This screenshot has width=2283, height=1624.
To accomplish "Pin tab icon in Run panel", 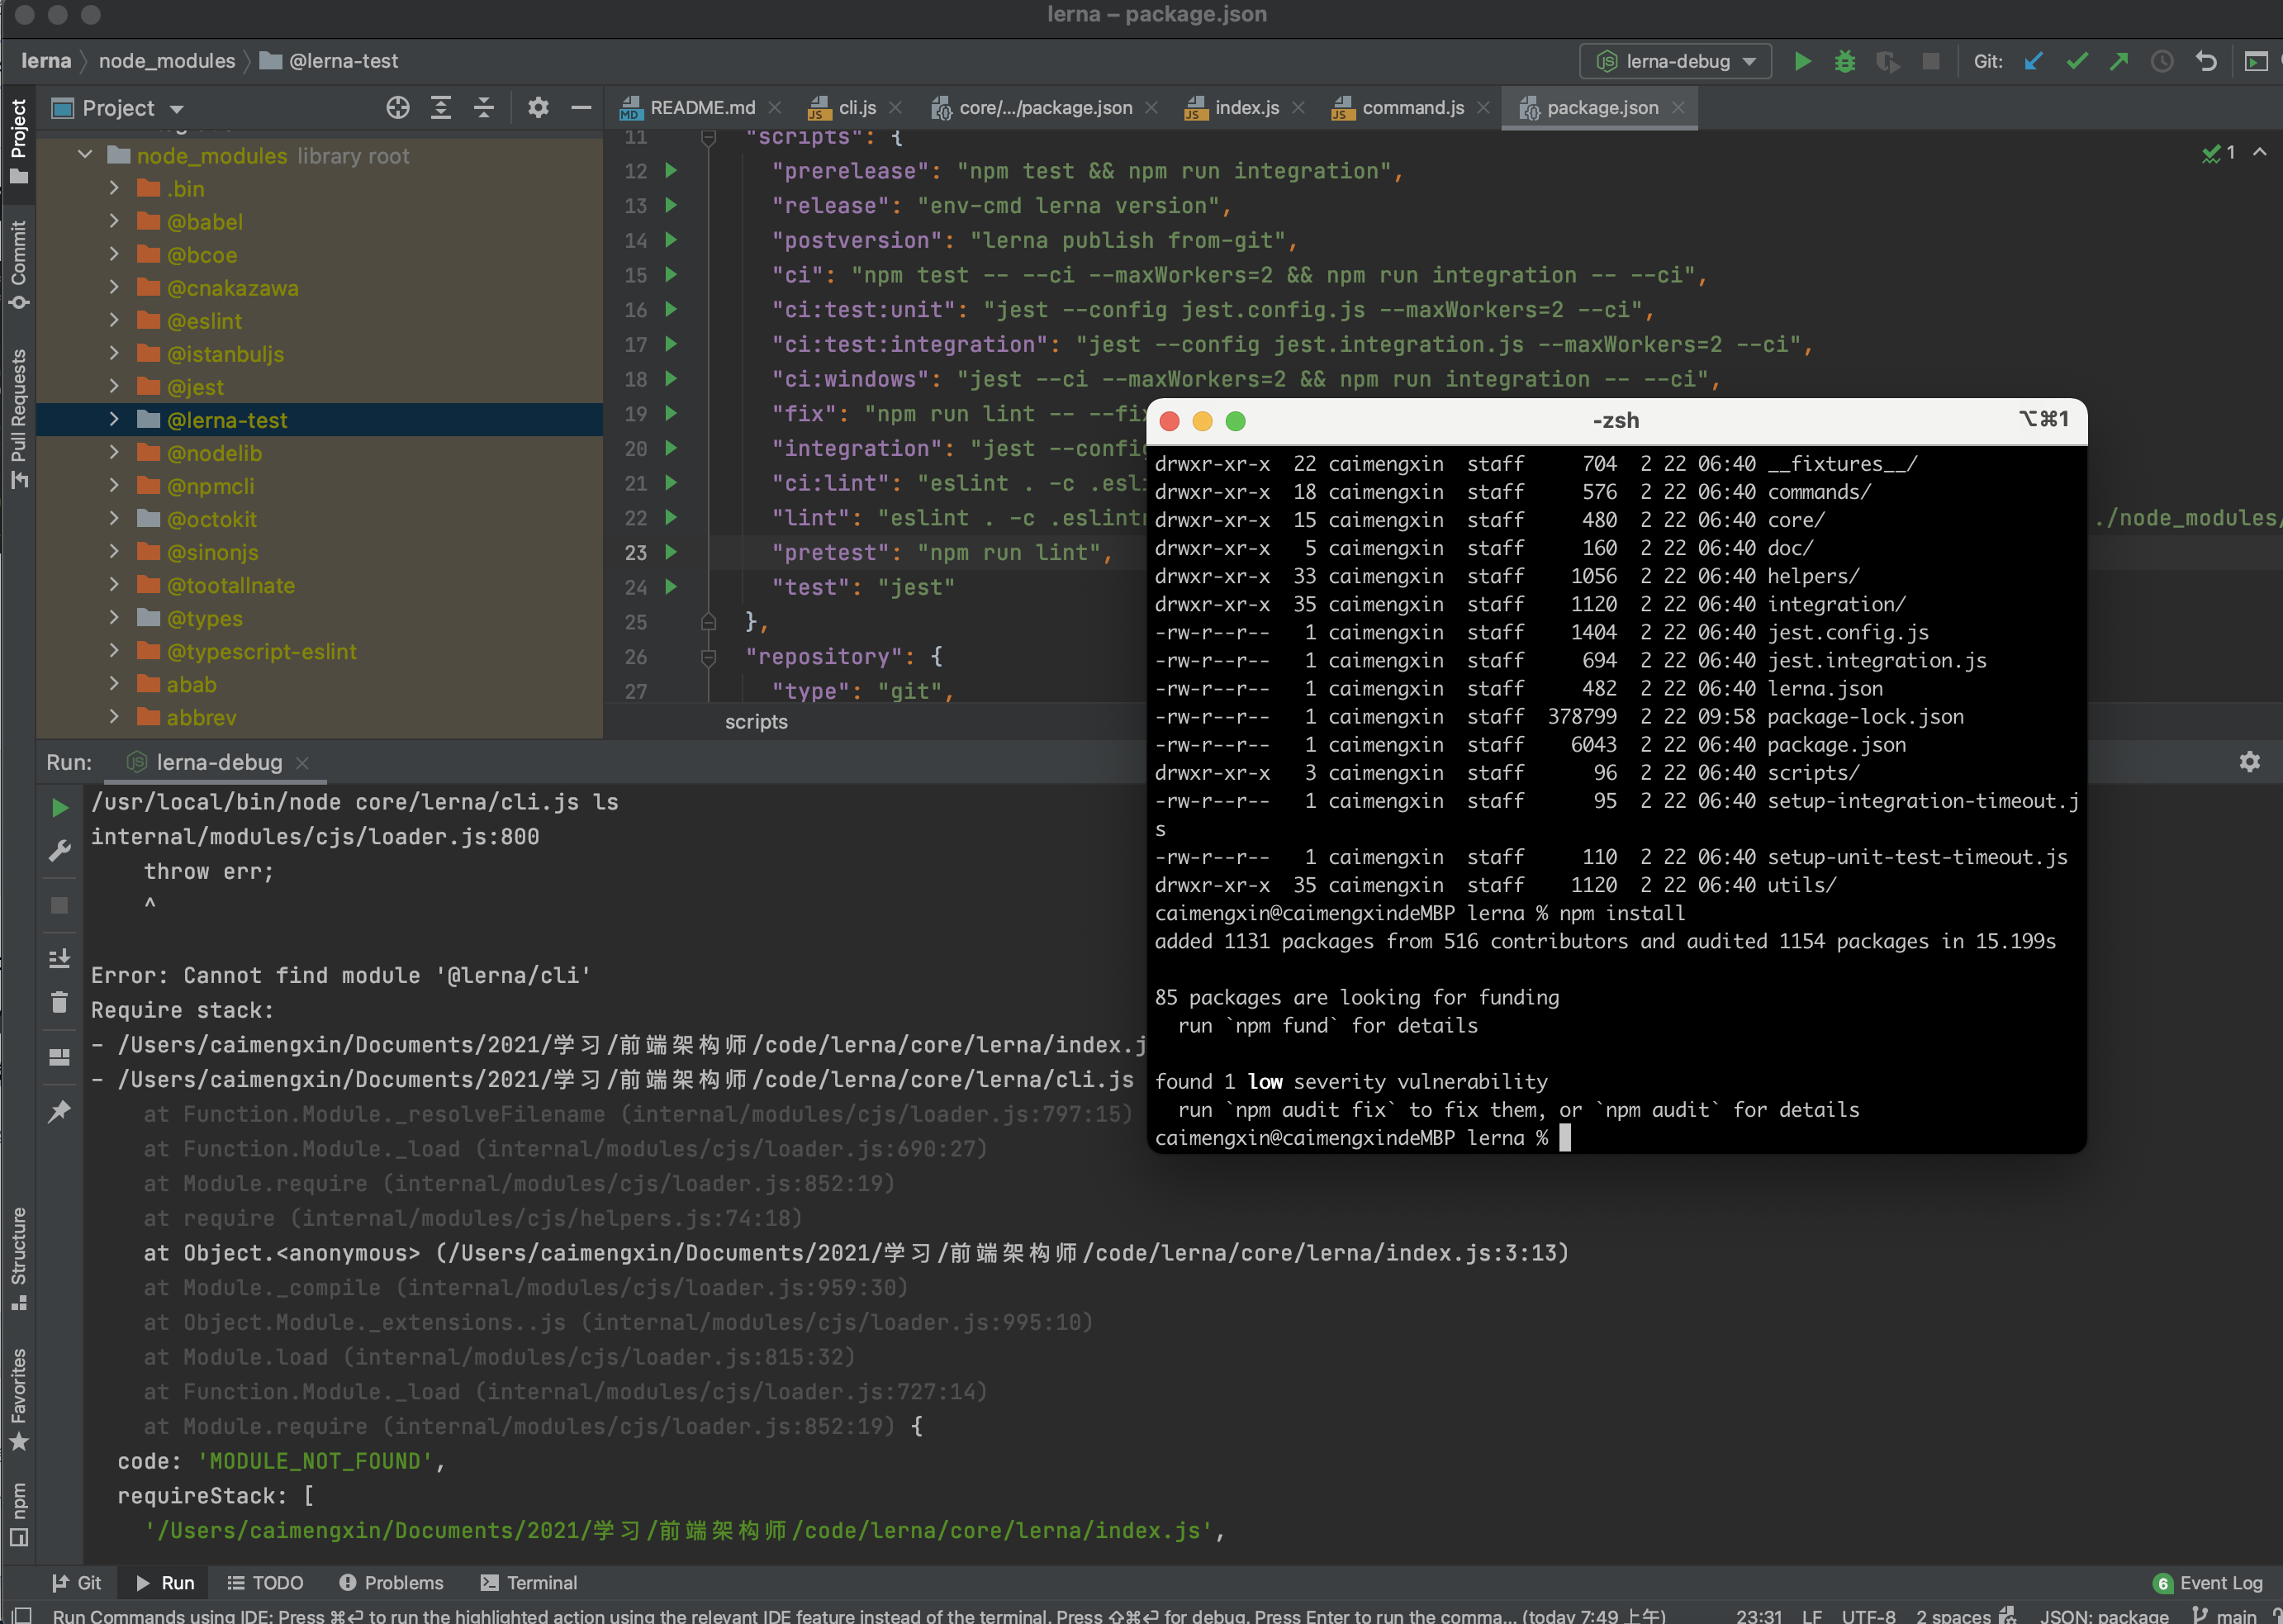I will click(x=60, y=1111).
